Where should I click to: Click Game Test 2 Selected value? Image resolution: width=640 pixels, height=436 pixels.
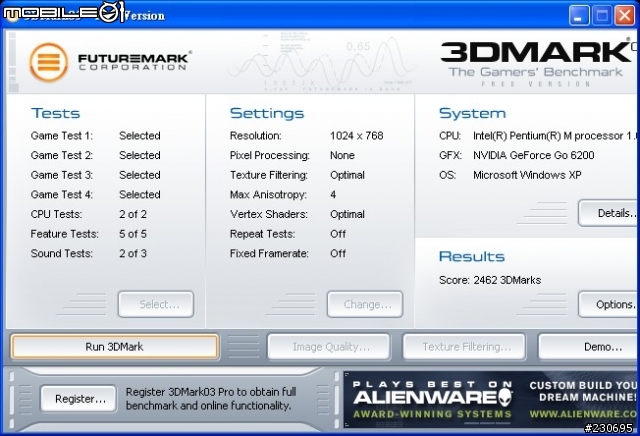coord(140,155)
